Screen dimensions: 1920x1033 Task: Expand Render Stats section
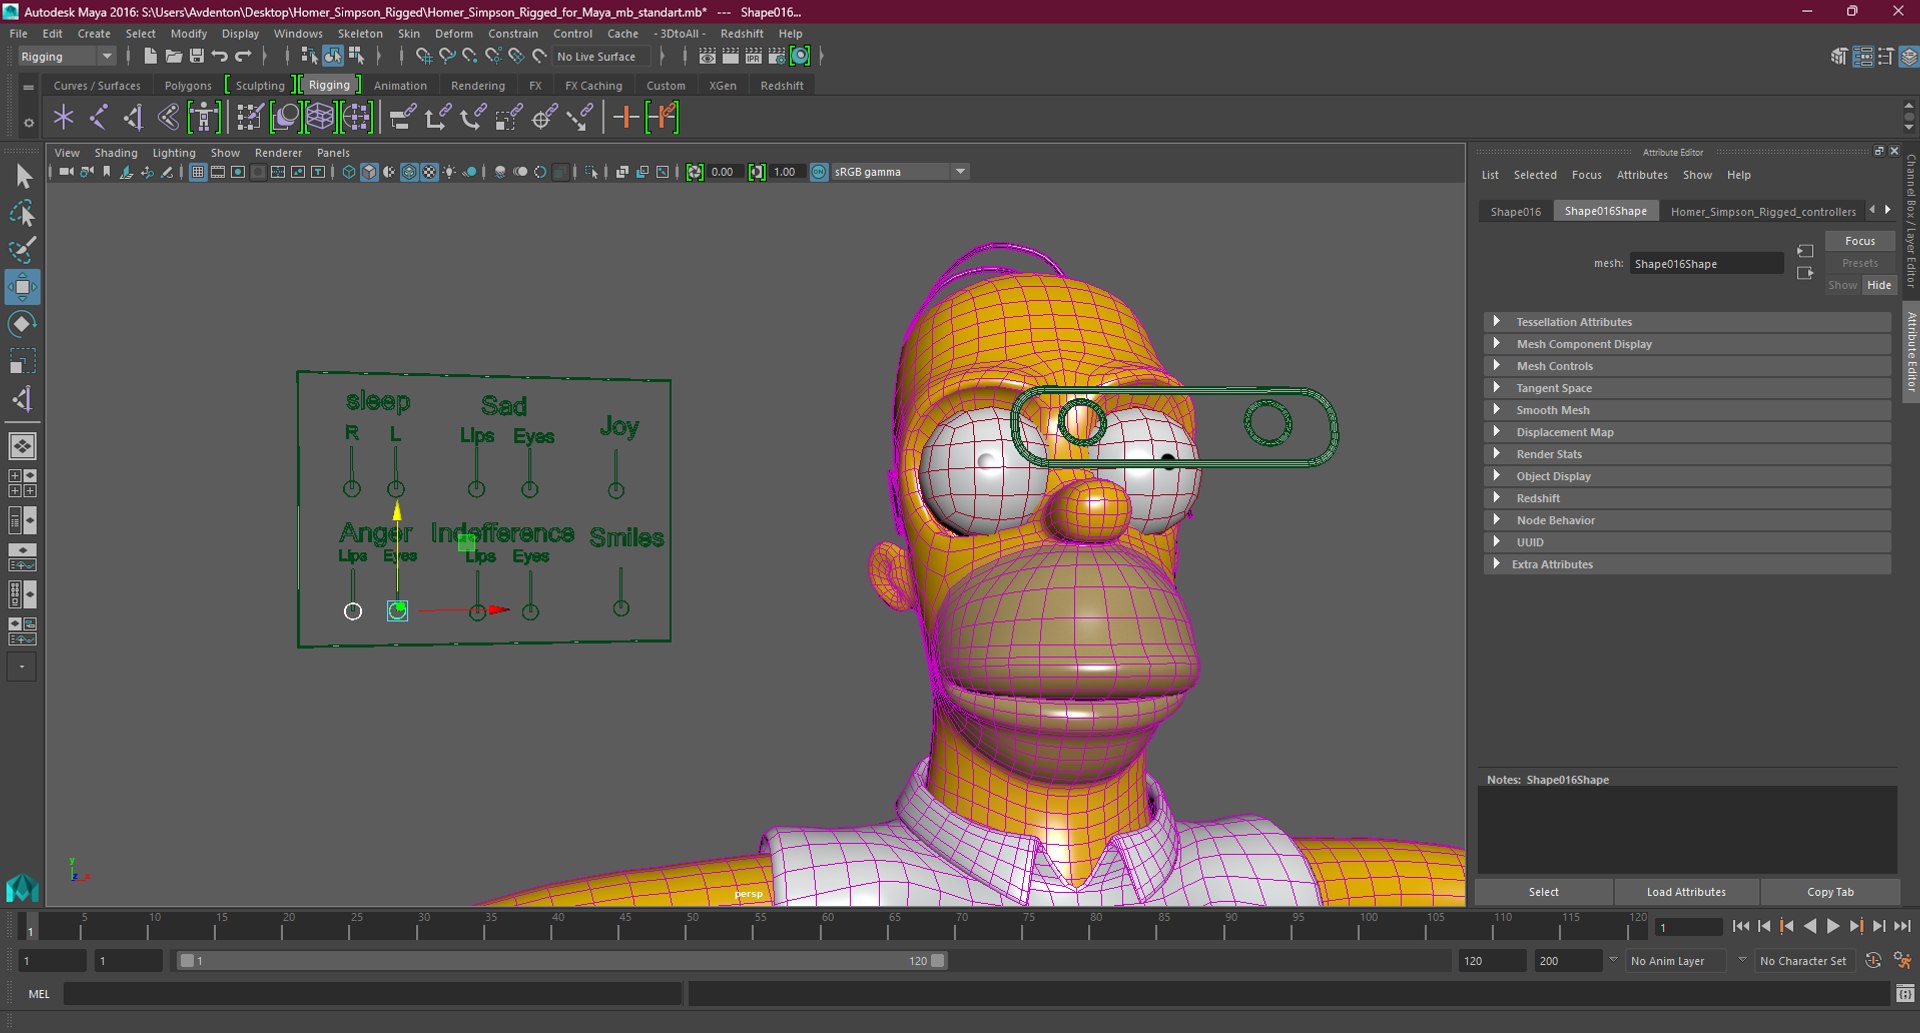1687,454
